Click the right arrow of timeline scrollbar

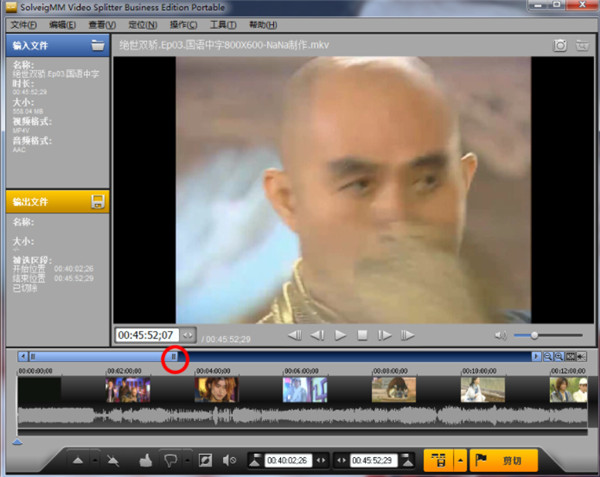click(x=536, y=357)
